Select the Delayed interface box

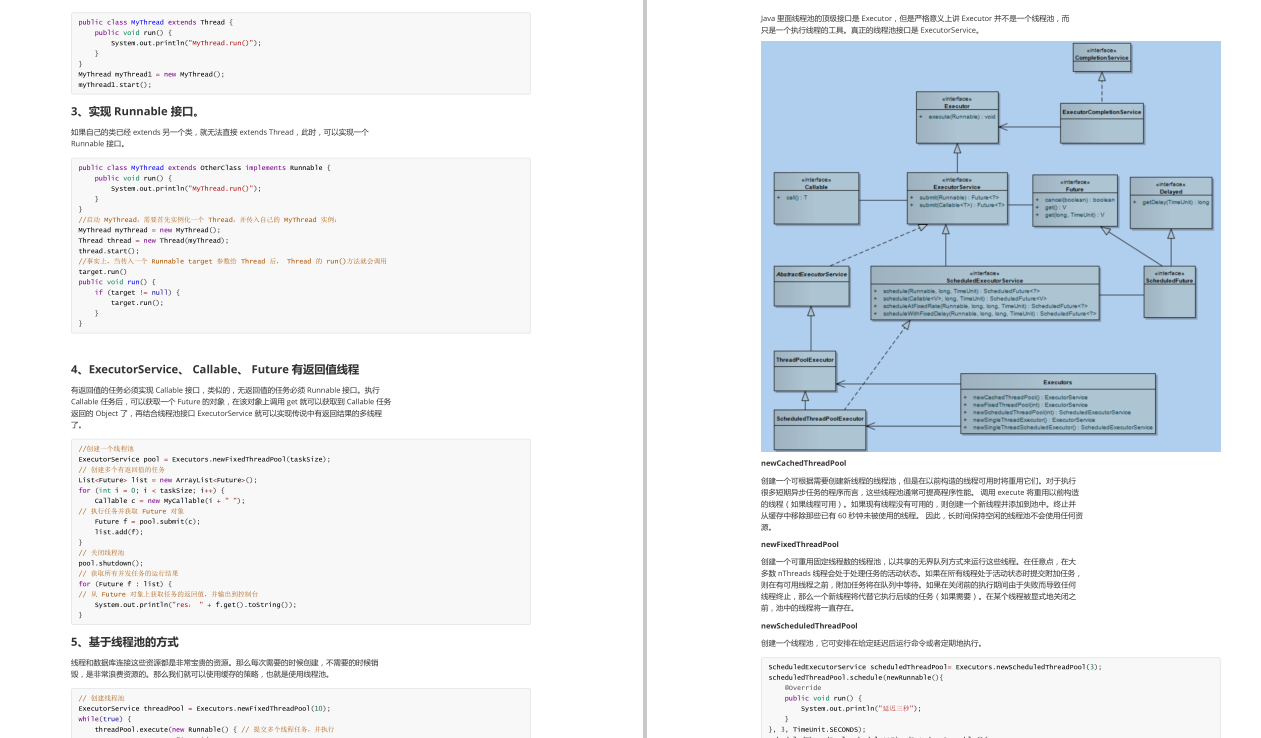(1169, 201)
